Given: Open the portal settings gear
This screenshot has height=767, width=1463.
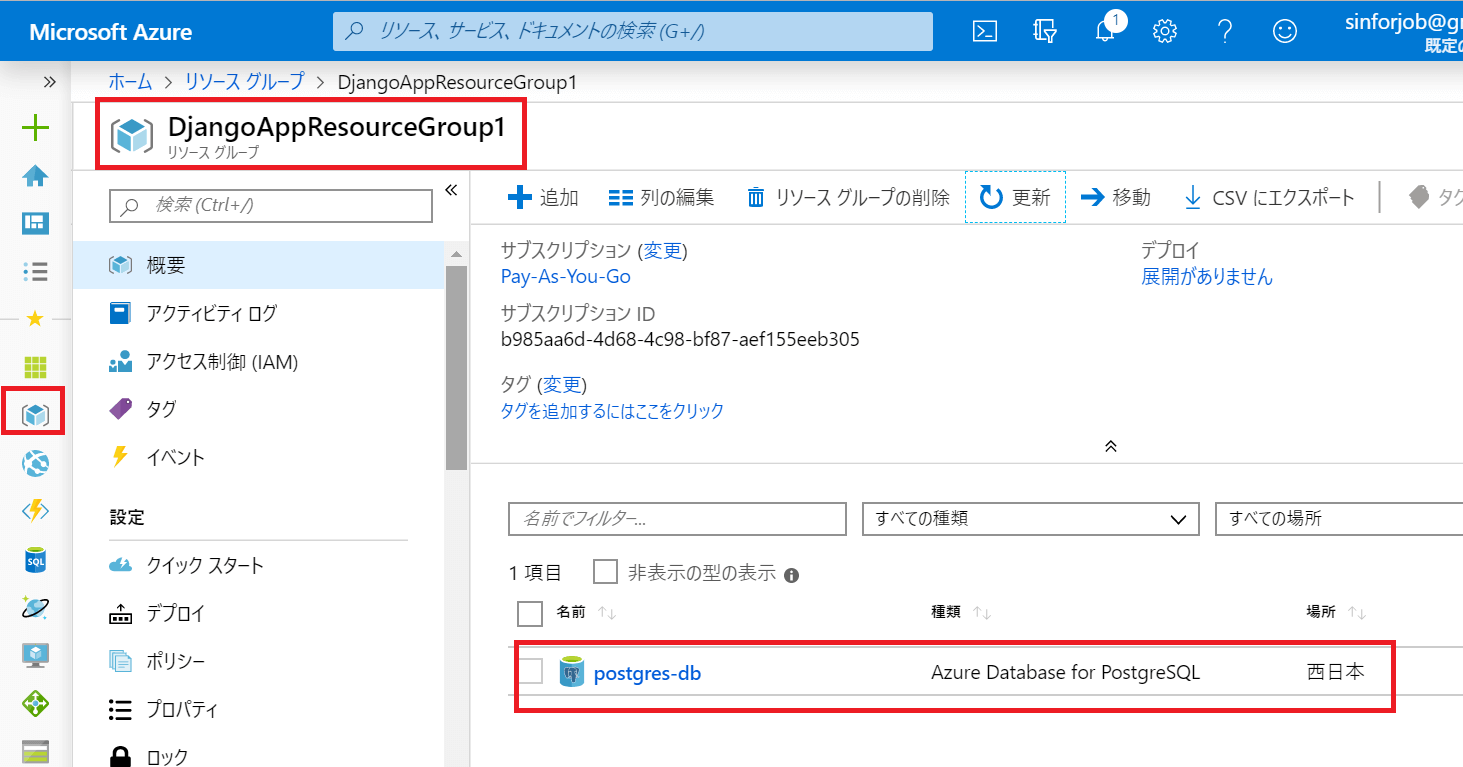Looking at the screenshot, I should point(1164,31).
